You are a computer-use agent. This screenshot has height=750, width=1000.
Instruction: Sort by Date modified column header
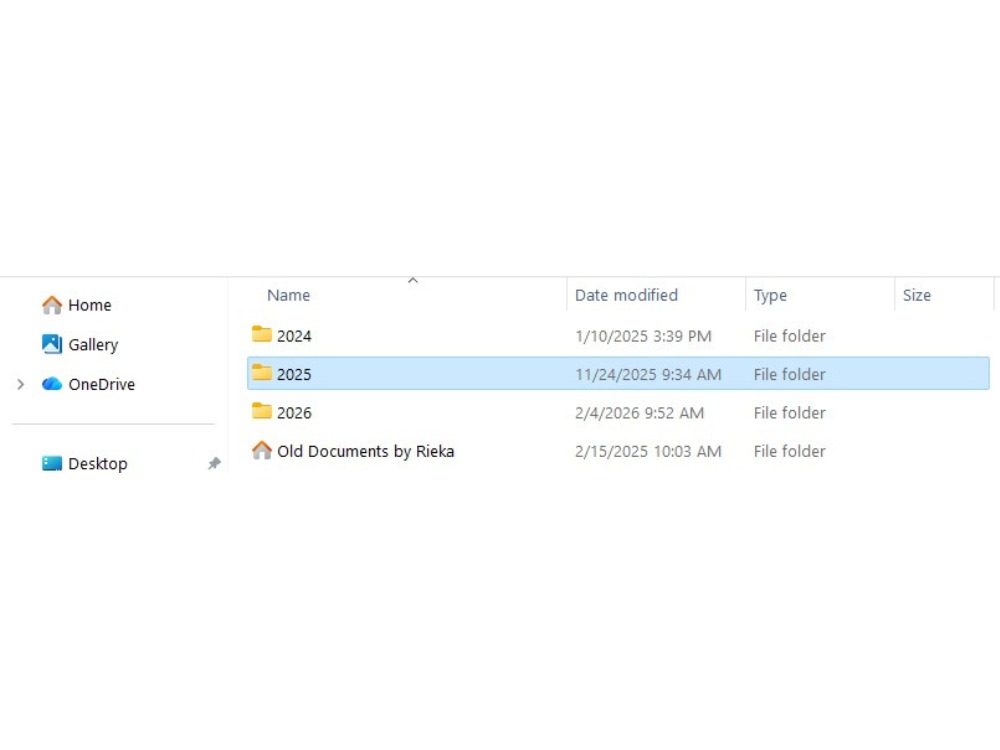point(626,295)
